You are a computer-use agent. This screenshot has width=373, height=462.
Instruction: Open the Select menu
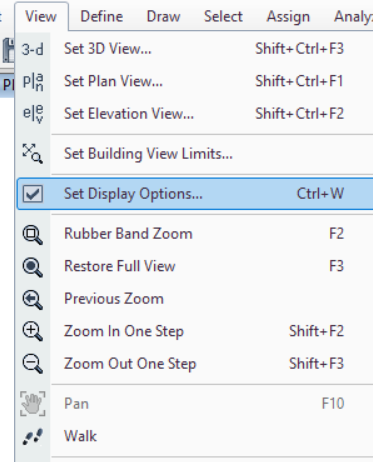tap(223, 16)
